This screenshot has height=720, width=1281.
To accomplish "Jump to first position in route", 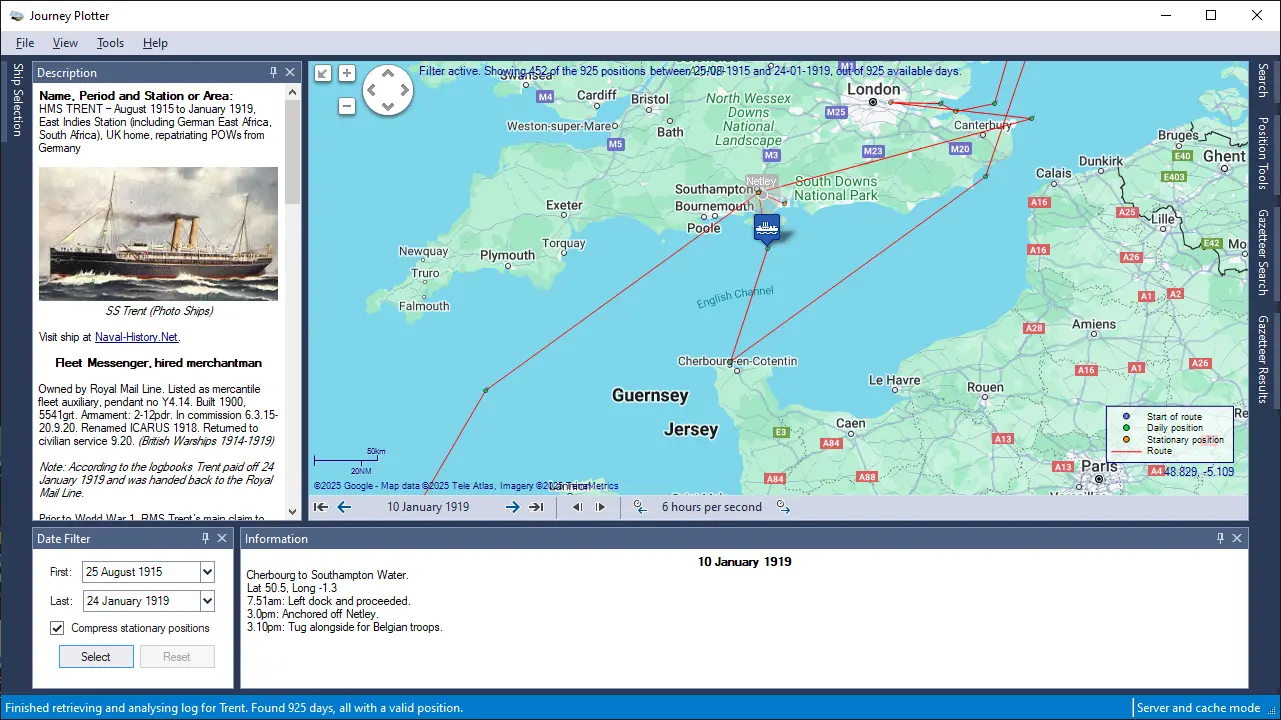I will click(x=321, y=507).
